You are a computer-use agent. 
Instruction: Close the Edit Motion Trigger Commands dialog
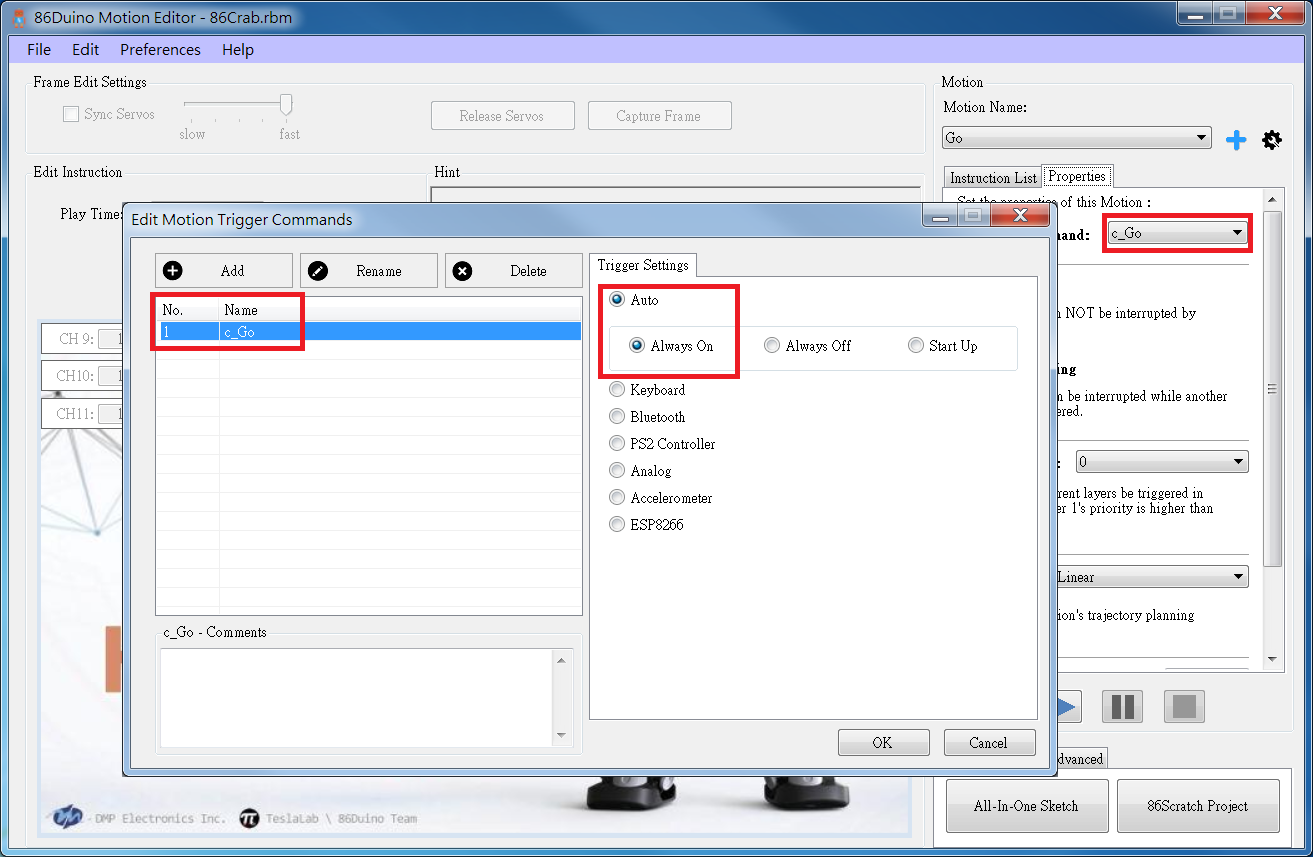[1020, 217]
